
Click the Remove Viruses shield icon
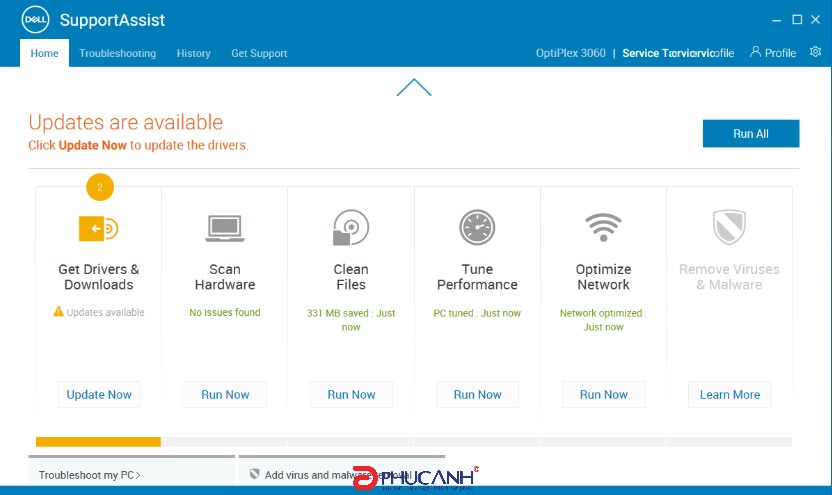pos(729,227)
